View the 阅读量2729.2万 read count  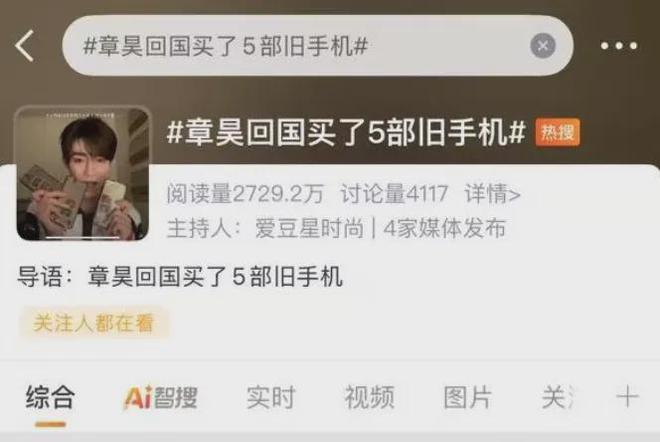pyautogui.click(x=245, y=194)
